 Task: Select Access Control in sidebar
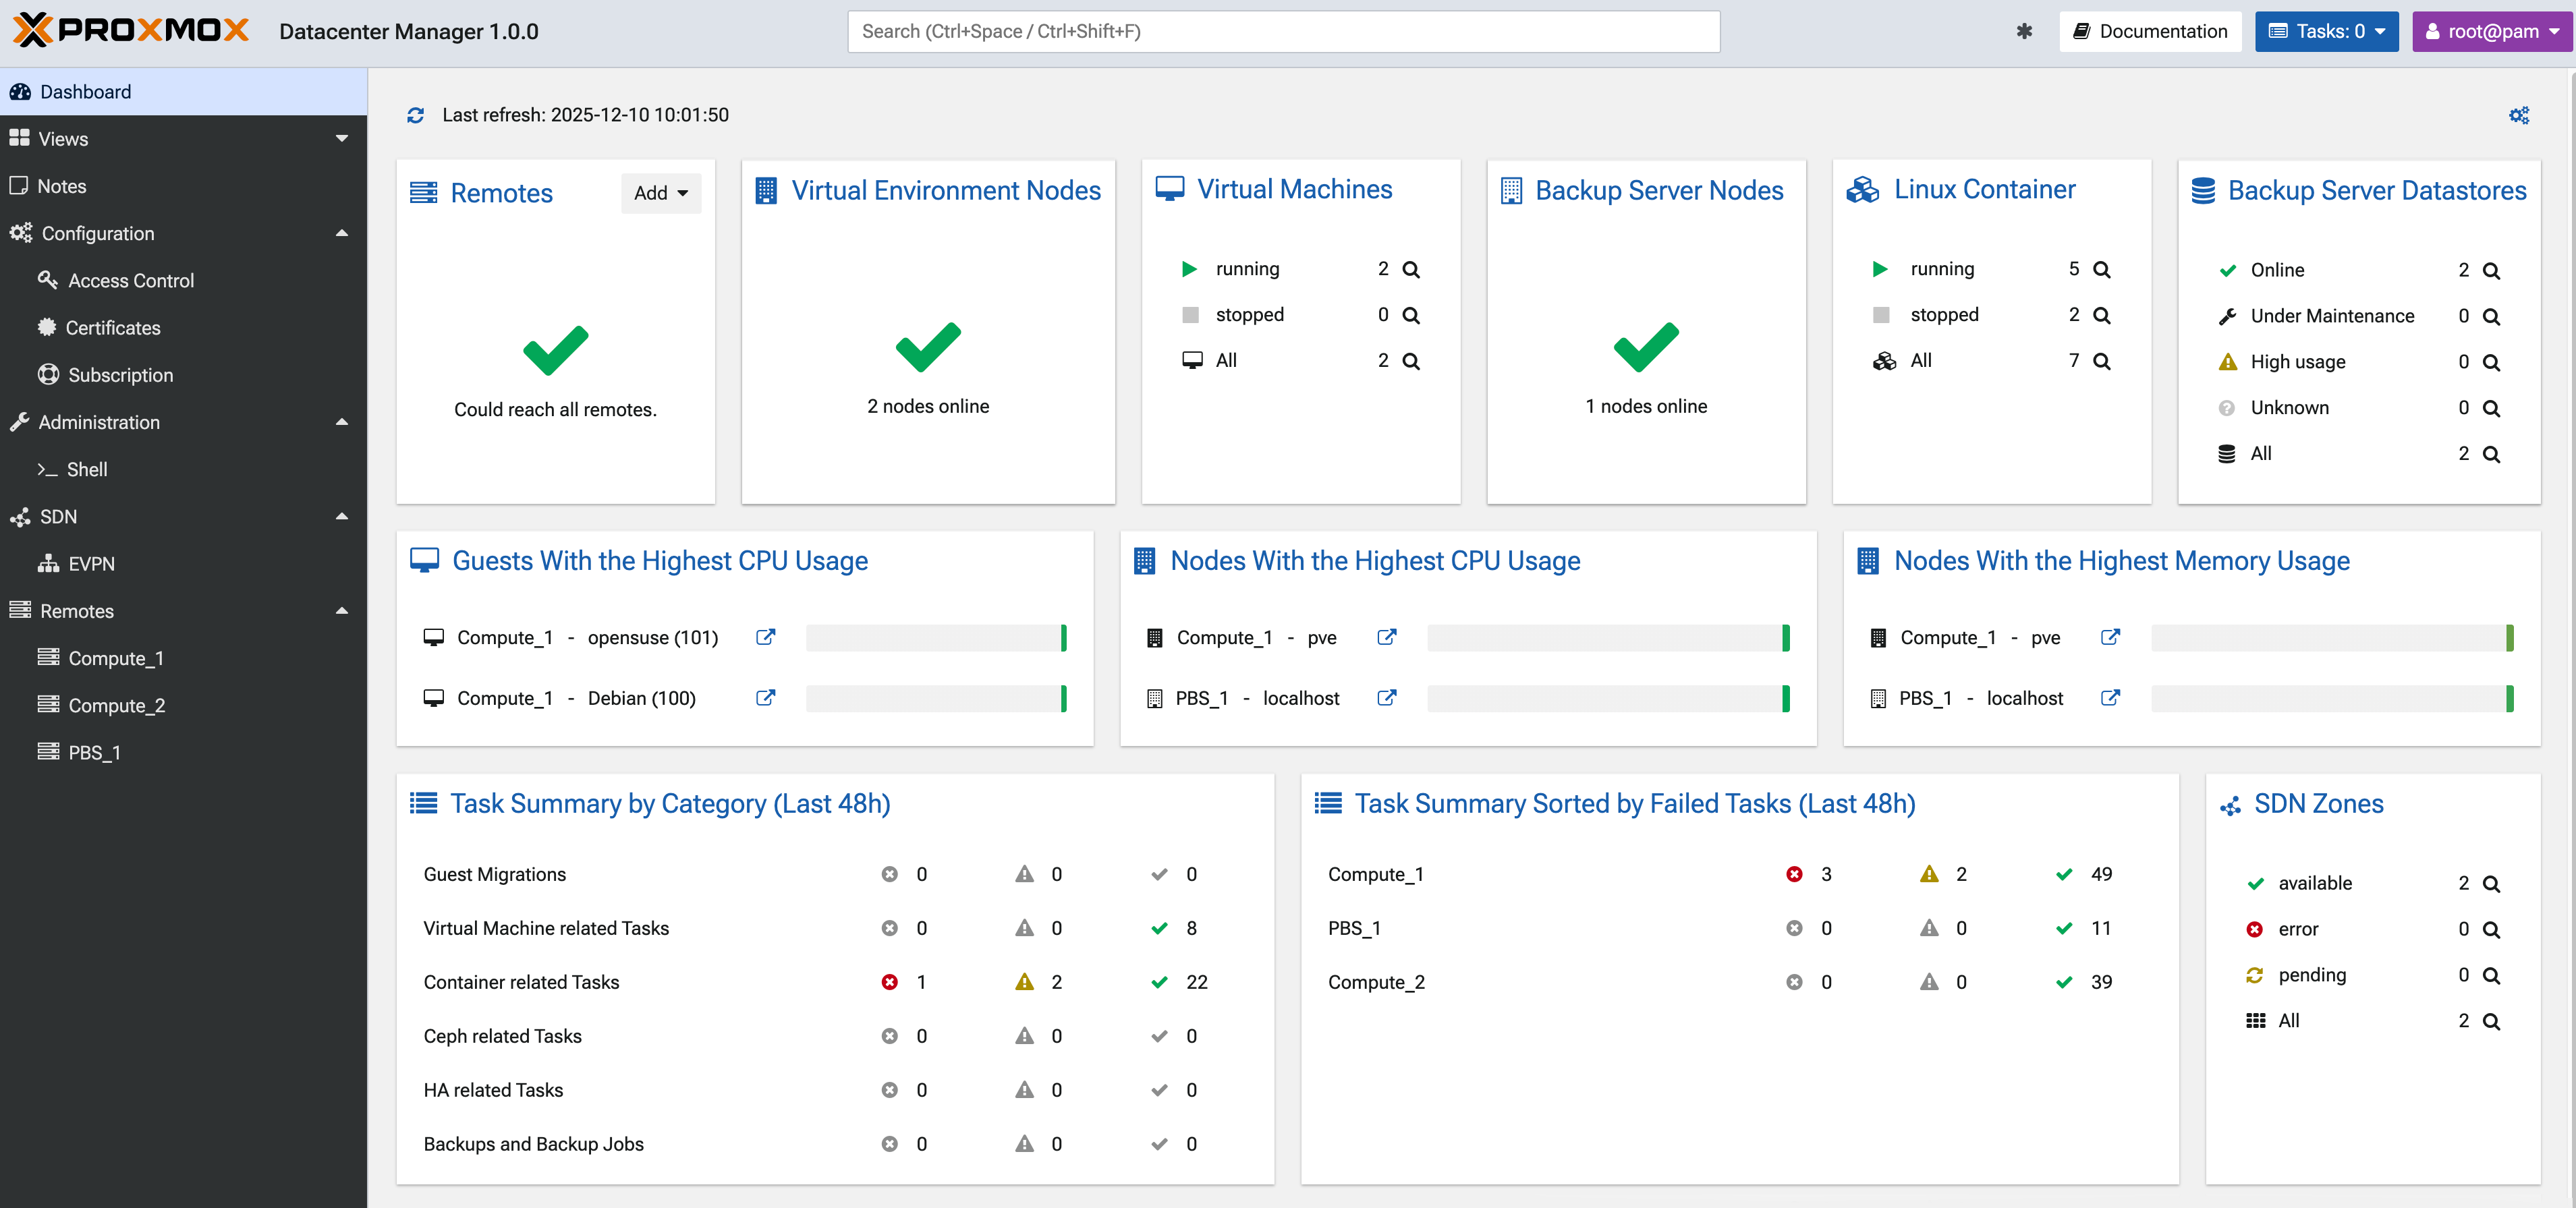131,281
